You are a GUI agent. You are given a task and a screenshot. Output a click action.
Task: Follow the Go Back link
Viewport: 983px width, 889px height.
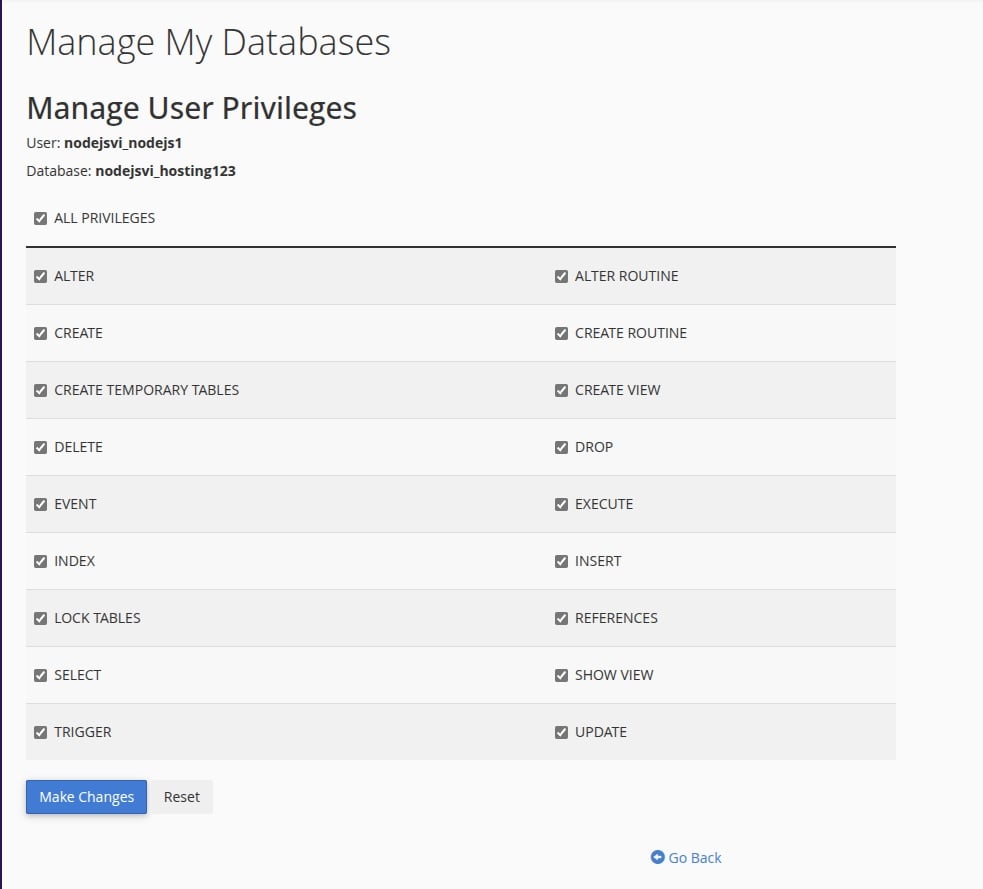(x=686, y=858)
